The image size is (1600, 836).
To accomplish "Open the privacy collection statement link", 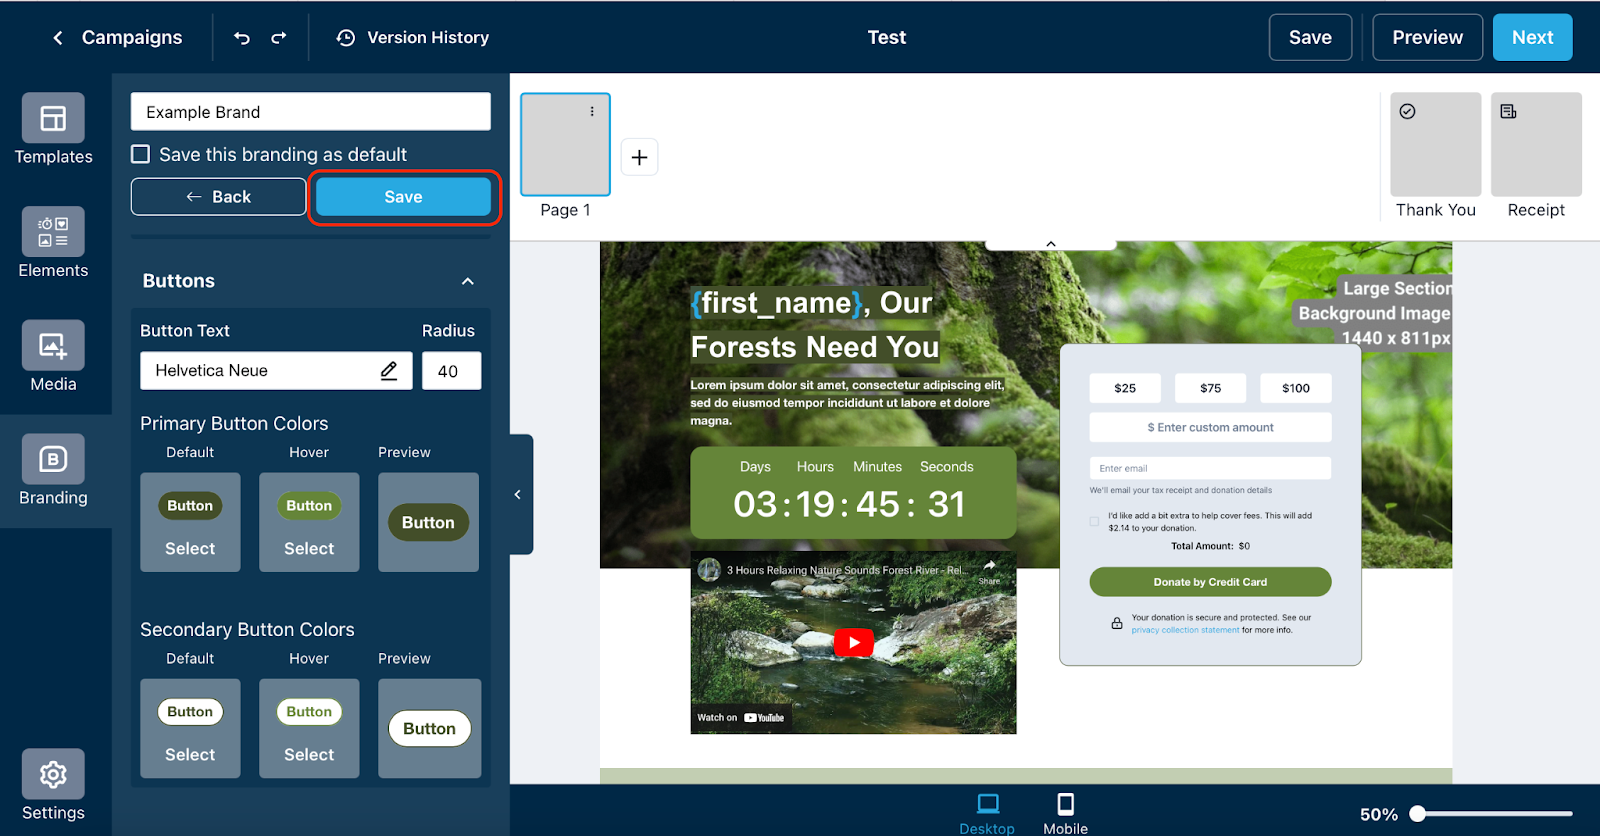I will click(x=1185, y=630).
